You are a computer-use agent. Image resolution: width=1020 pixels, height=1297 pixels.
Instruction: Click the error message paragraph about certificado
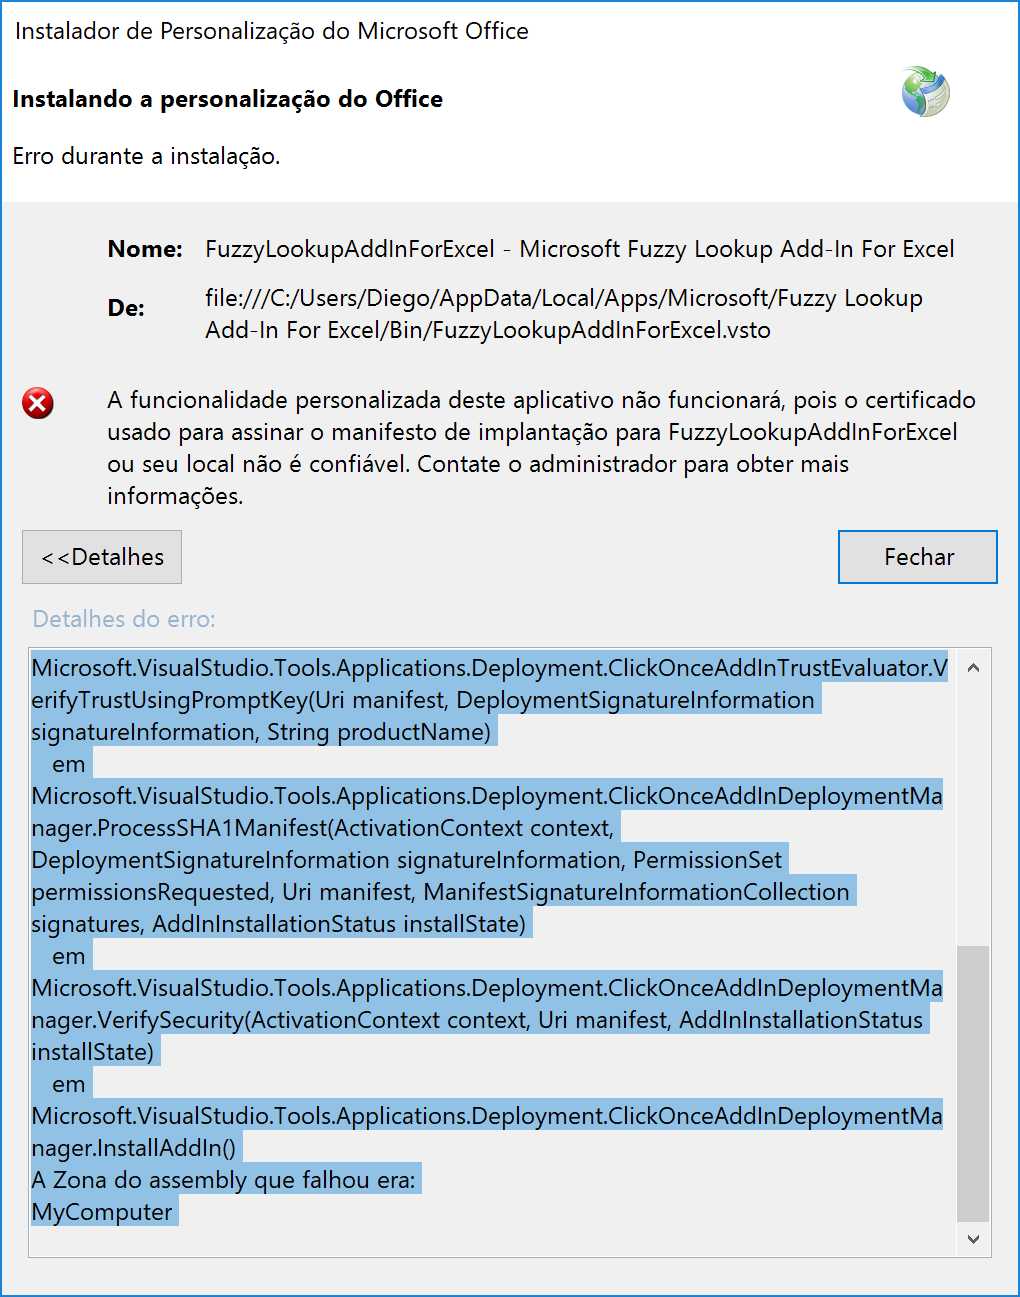(542, 448)
